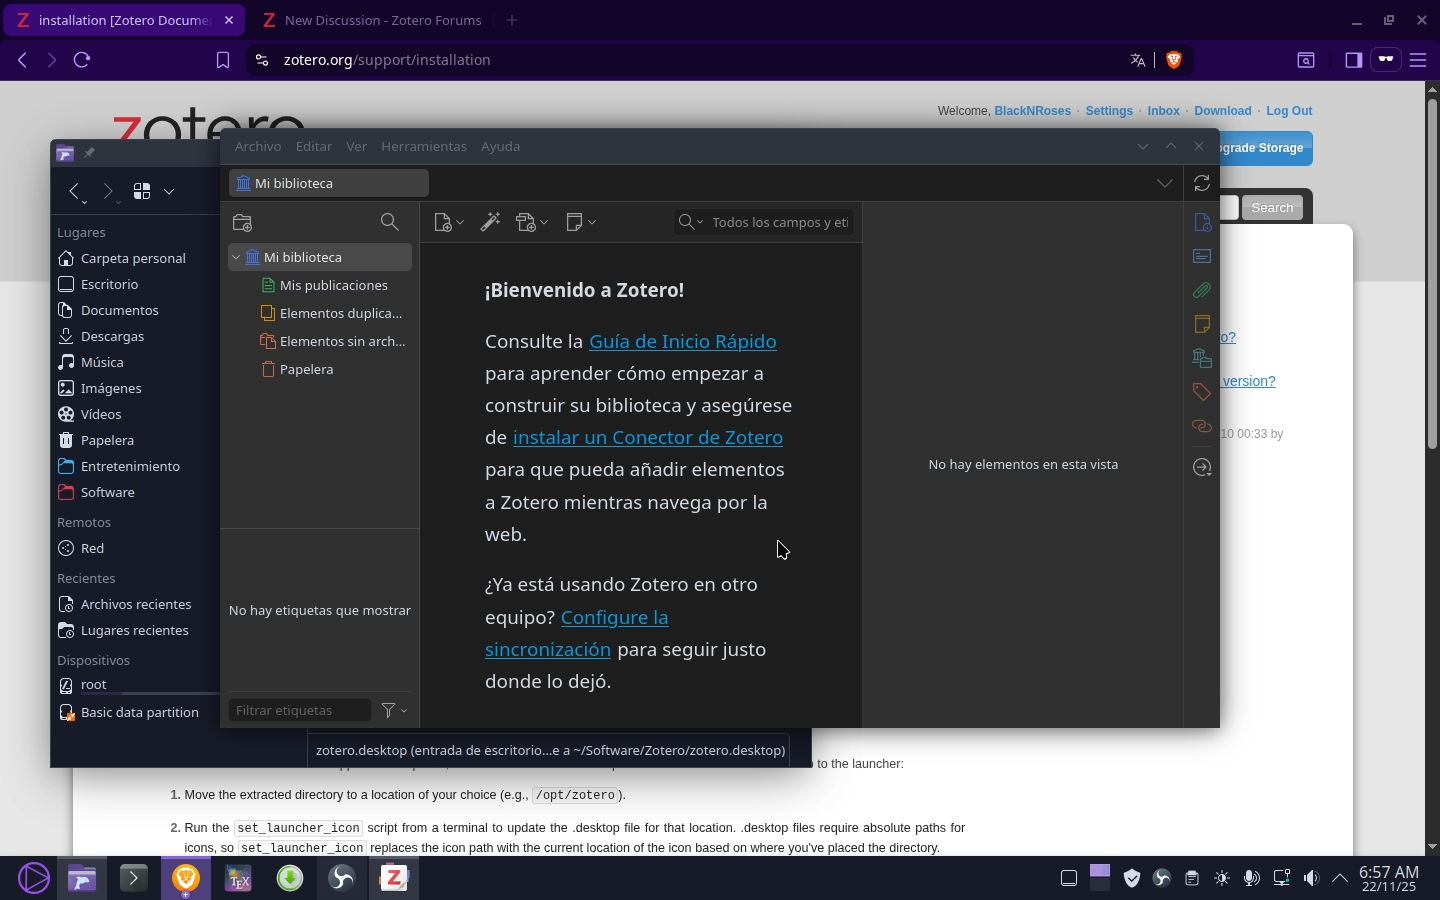The image size is (1440, 900).
Task: Open 'Archivos recientes' in file manager
Action: coord(125,604)
